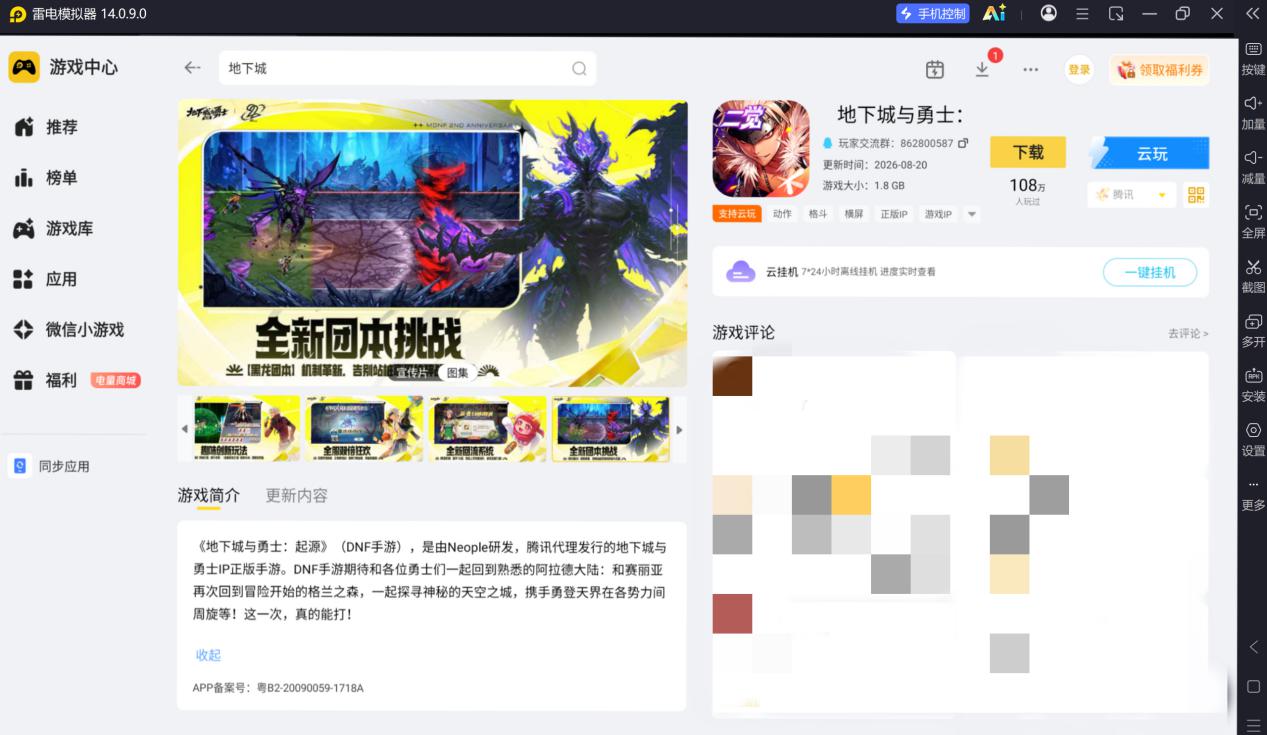This screenshot has width=1267, height=735.
Task: Click the 动作 tag
Action: 782,214
